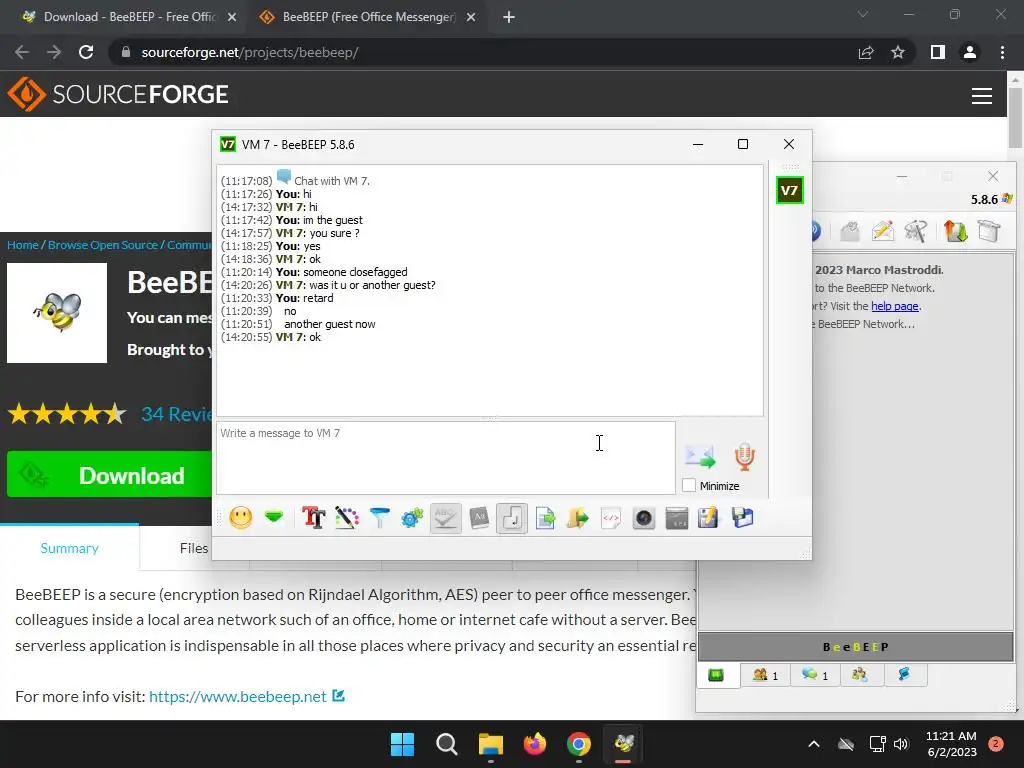Click file transfer arrows icon in main window
Image resolution: width=1024 pixels, height=768 pixels.
[x=955, y=231]
